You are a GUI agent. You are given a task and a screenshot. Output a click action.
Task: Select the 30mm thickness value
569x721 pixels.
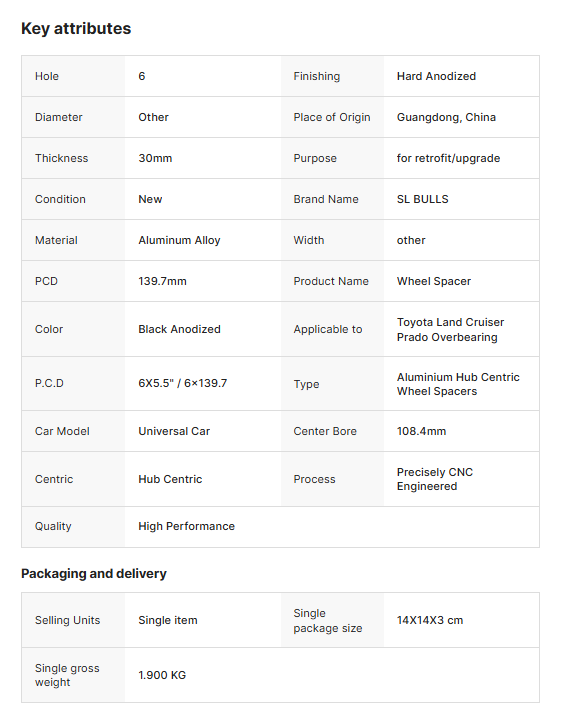(x=155, y=158)
